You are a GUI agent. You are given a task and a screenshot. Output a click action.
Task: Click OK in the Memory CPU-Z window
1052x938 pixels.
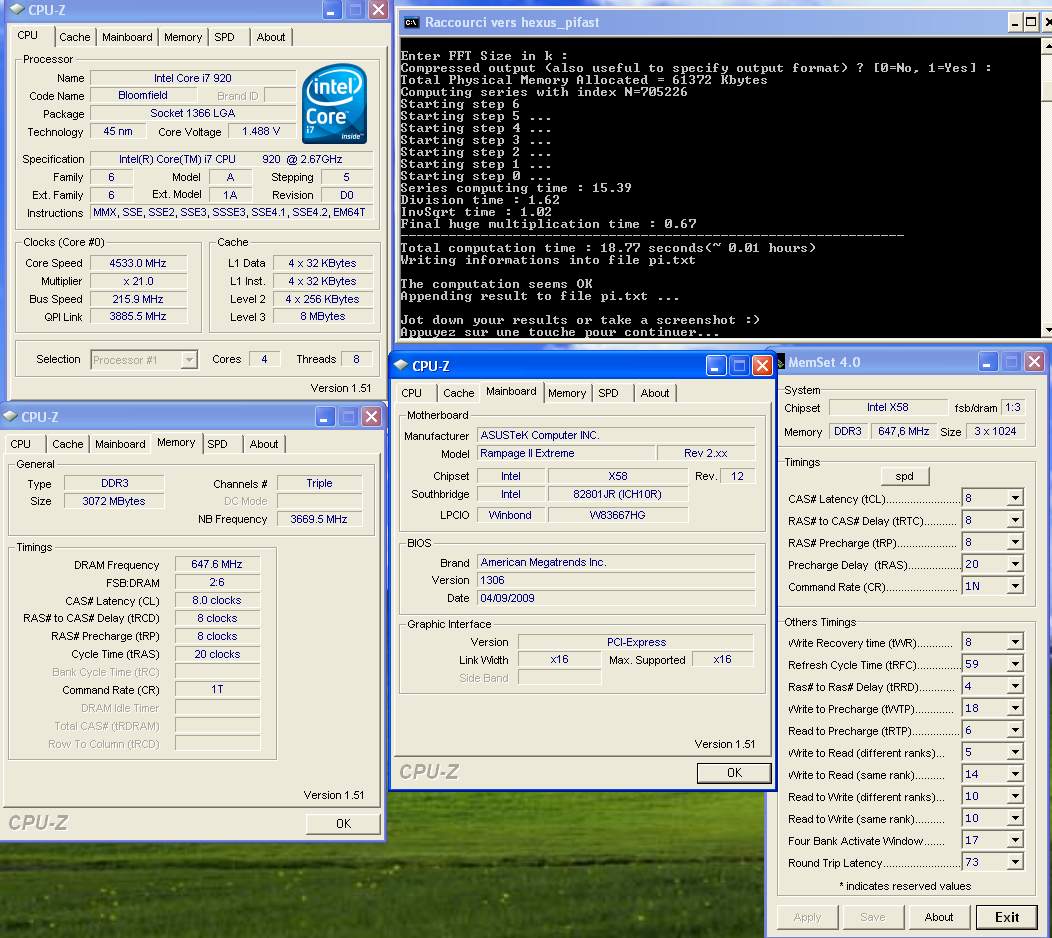343,823
